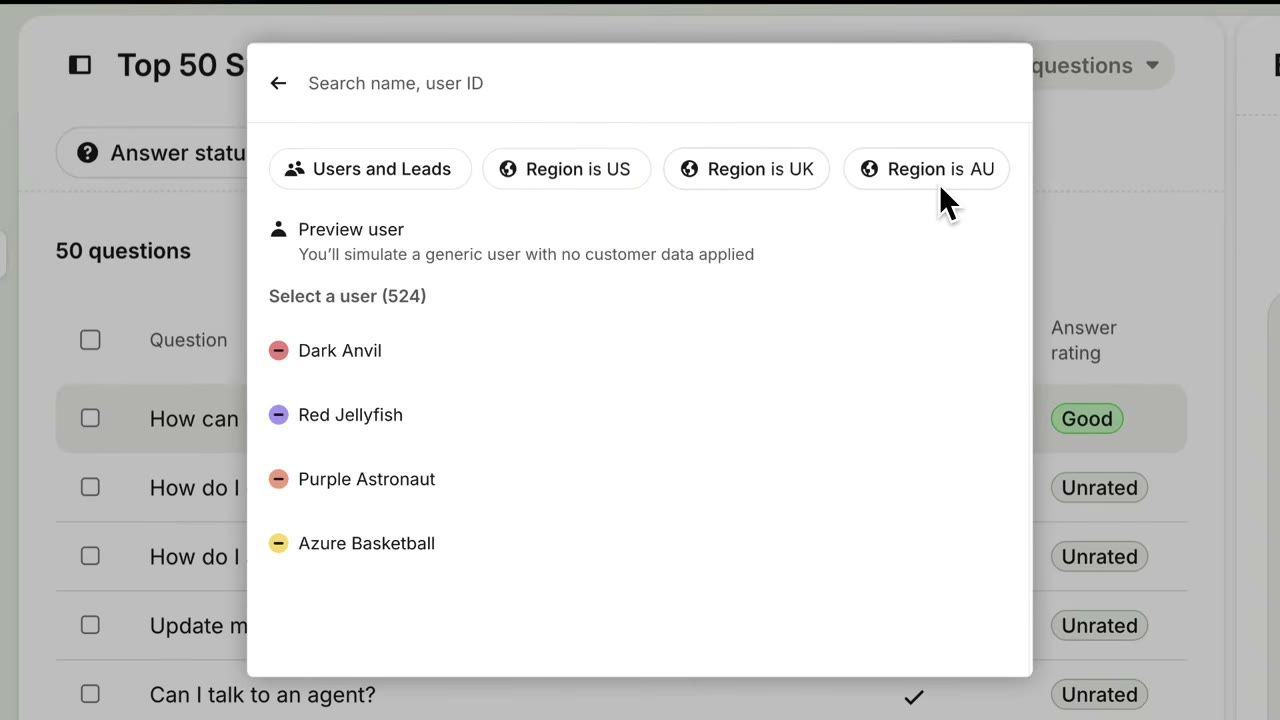The image size is (1280, 720).
Task: Filter by Users and Leads
Action: point(370,169)
